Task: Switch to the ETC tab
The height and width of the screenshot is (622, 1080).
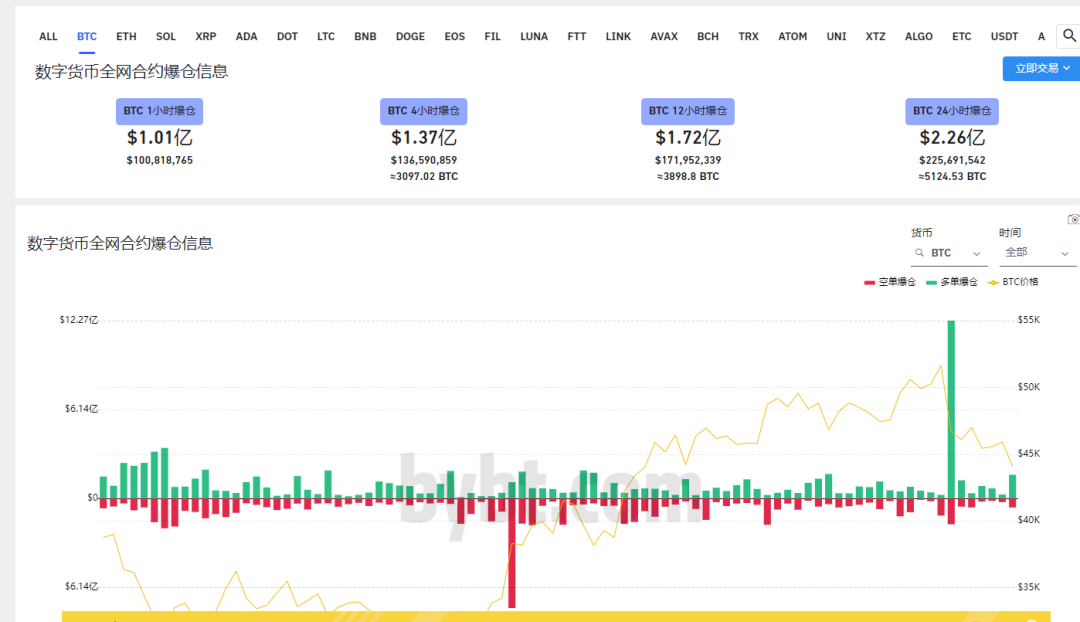Action: pyautogui.click(x=962, y=37)
